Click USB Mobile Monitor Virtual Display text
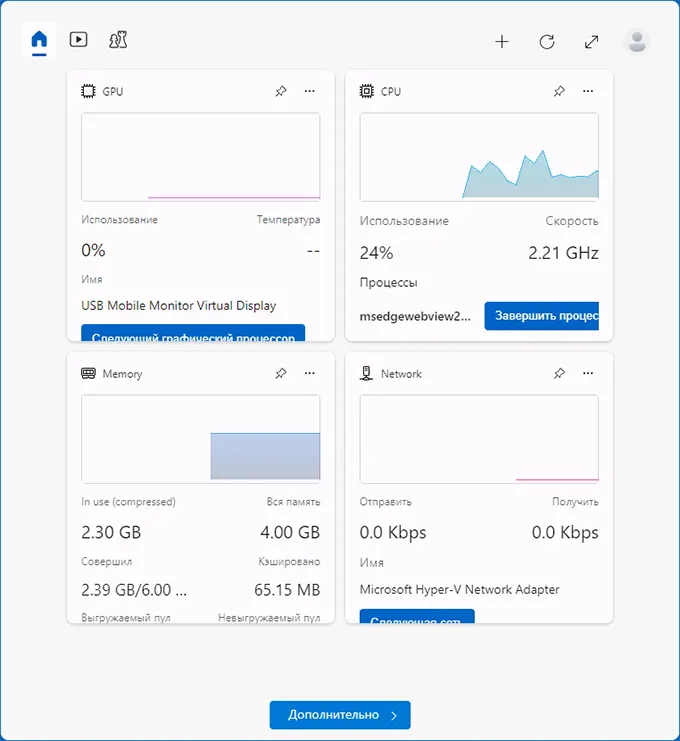 coord(179,306)
